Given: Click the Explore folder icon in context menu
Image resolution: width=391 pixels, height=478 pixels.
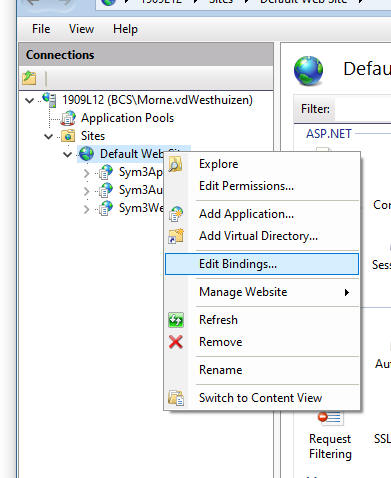Looking at the screenshot, I should point(175,164).
